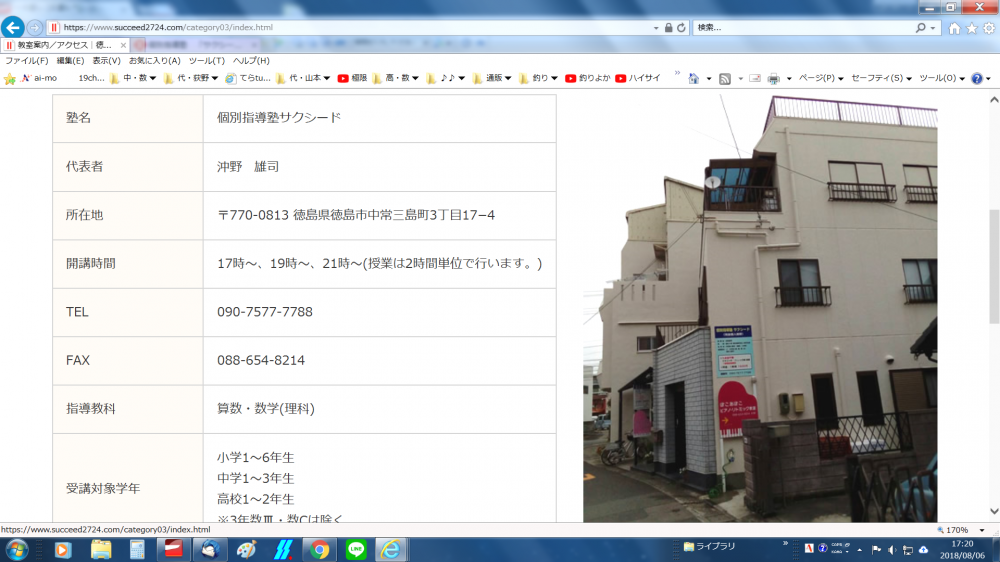Launch Google Chrome from taskbar

[320, 549]
